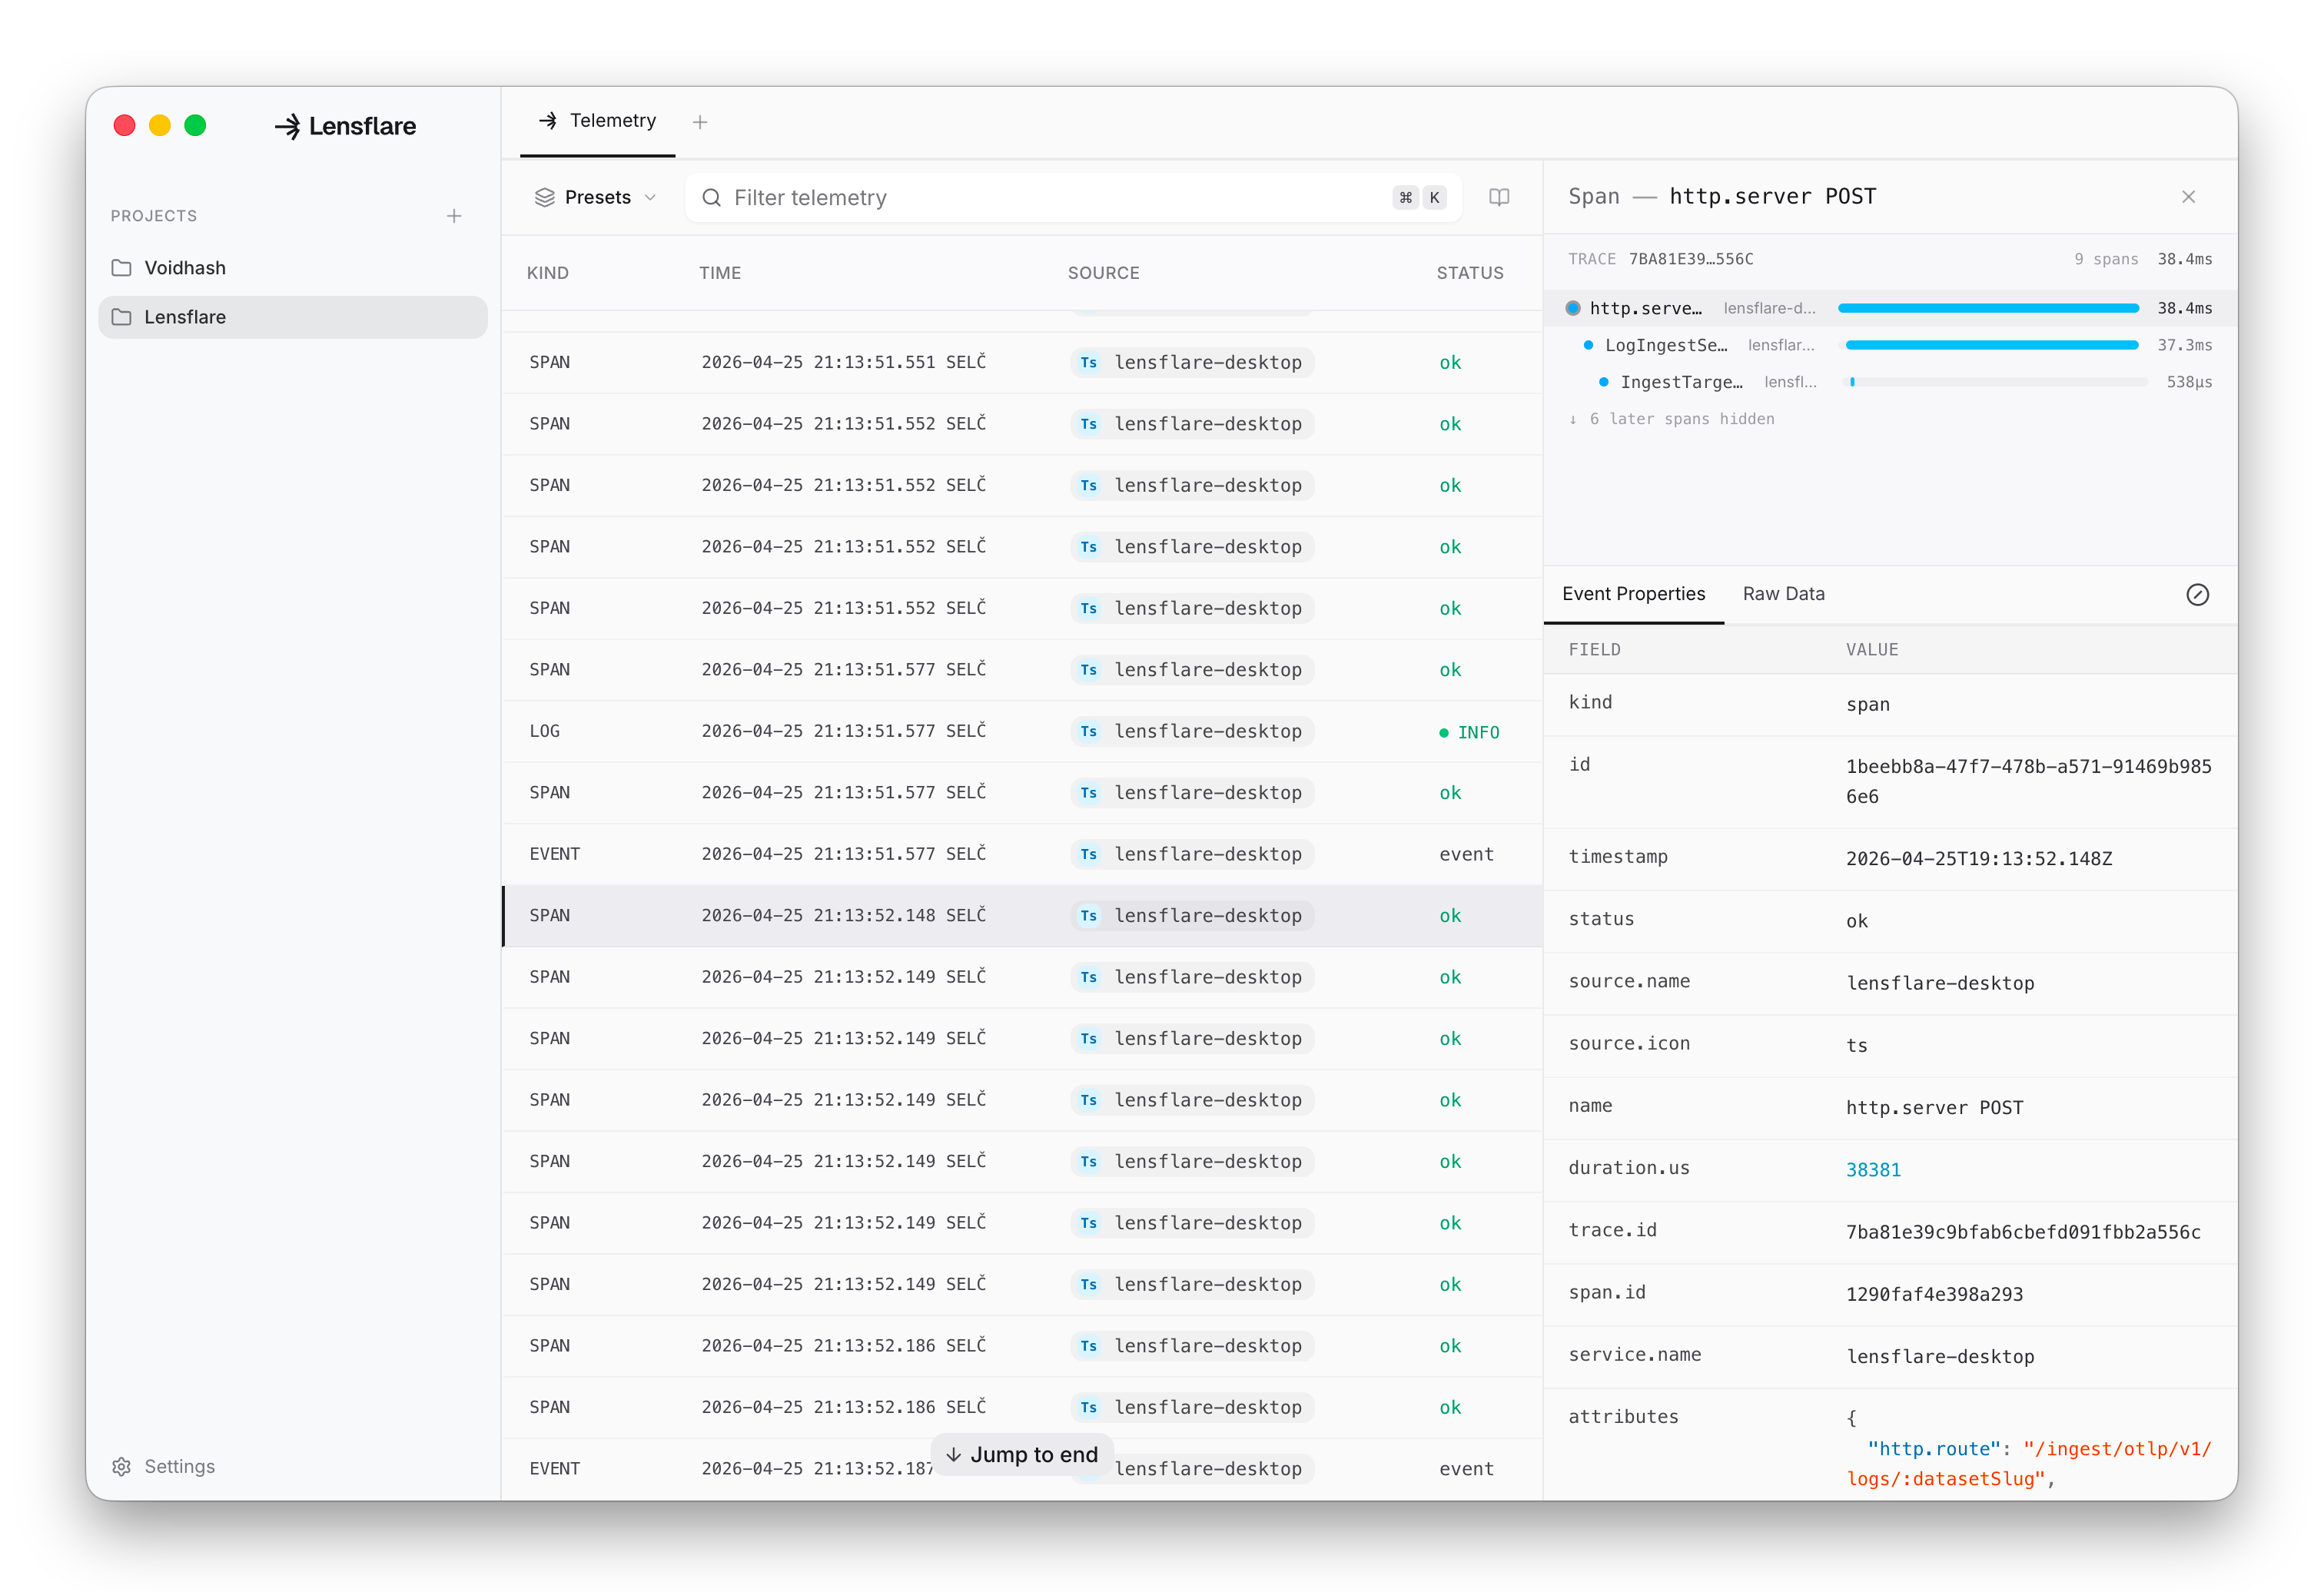Click the LogIngestSe span duration bar

point(1991,345)
